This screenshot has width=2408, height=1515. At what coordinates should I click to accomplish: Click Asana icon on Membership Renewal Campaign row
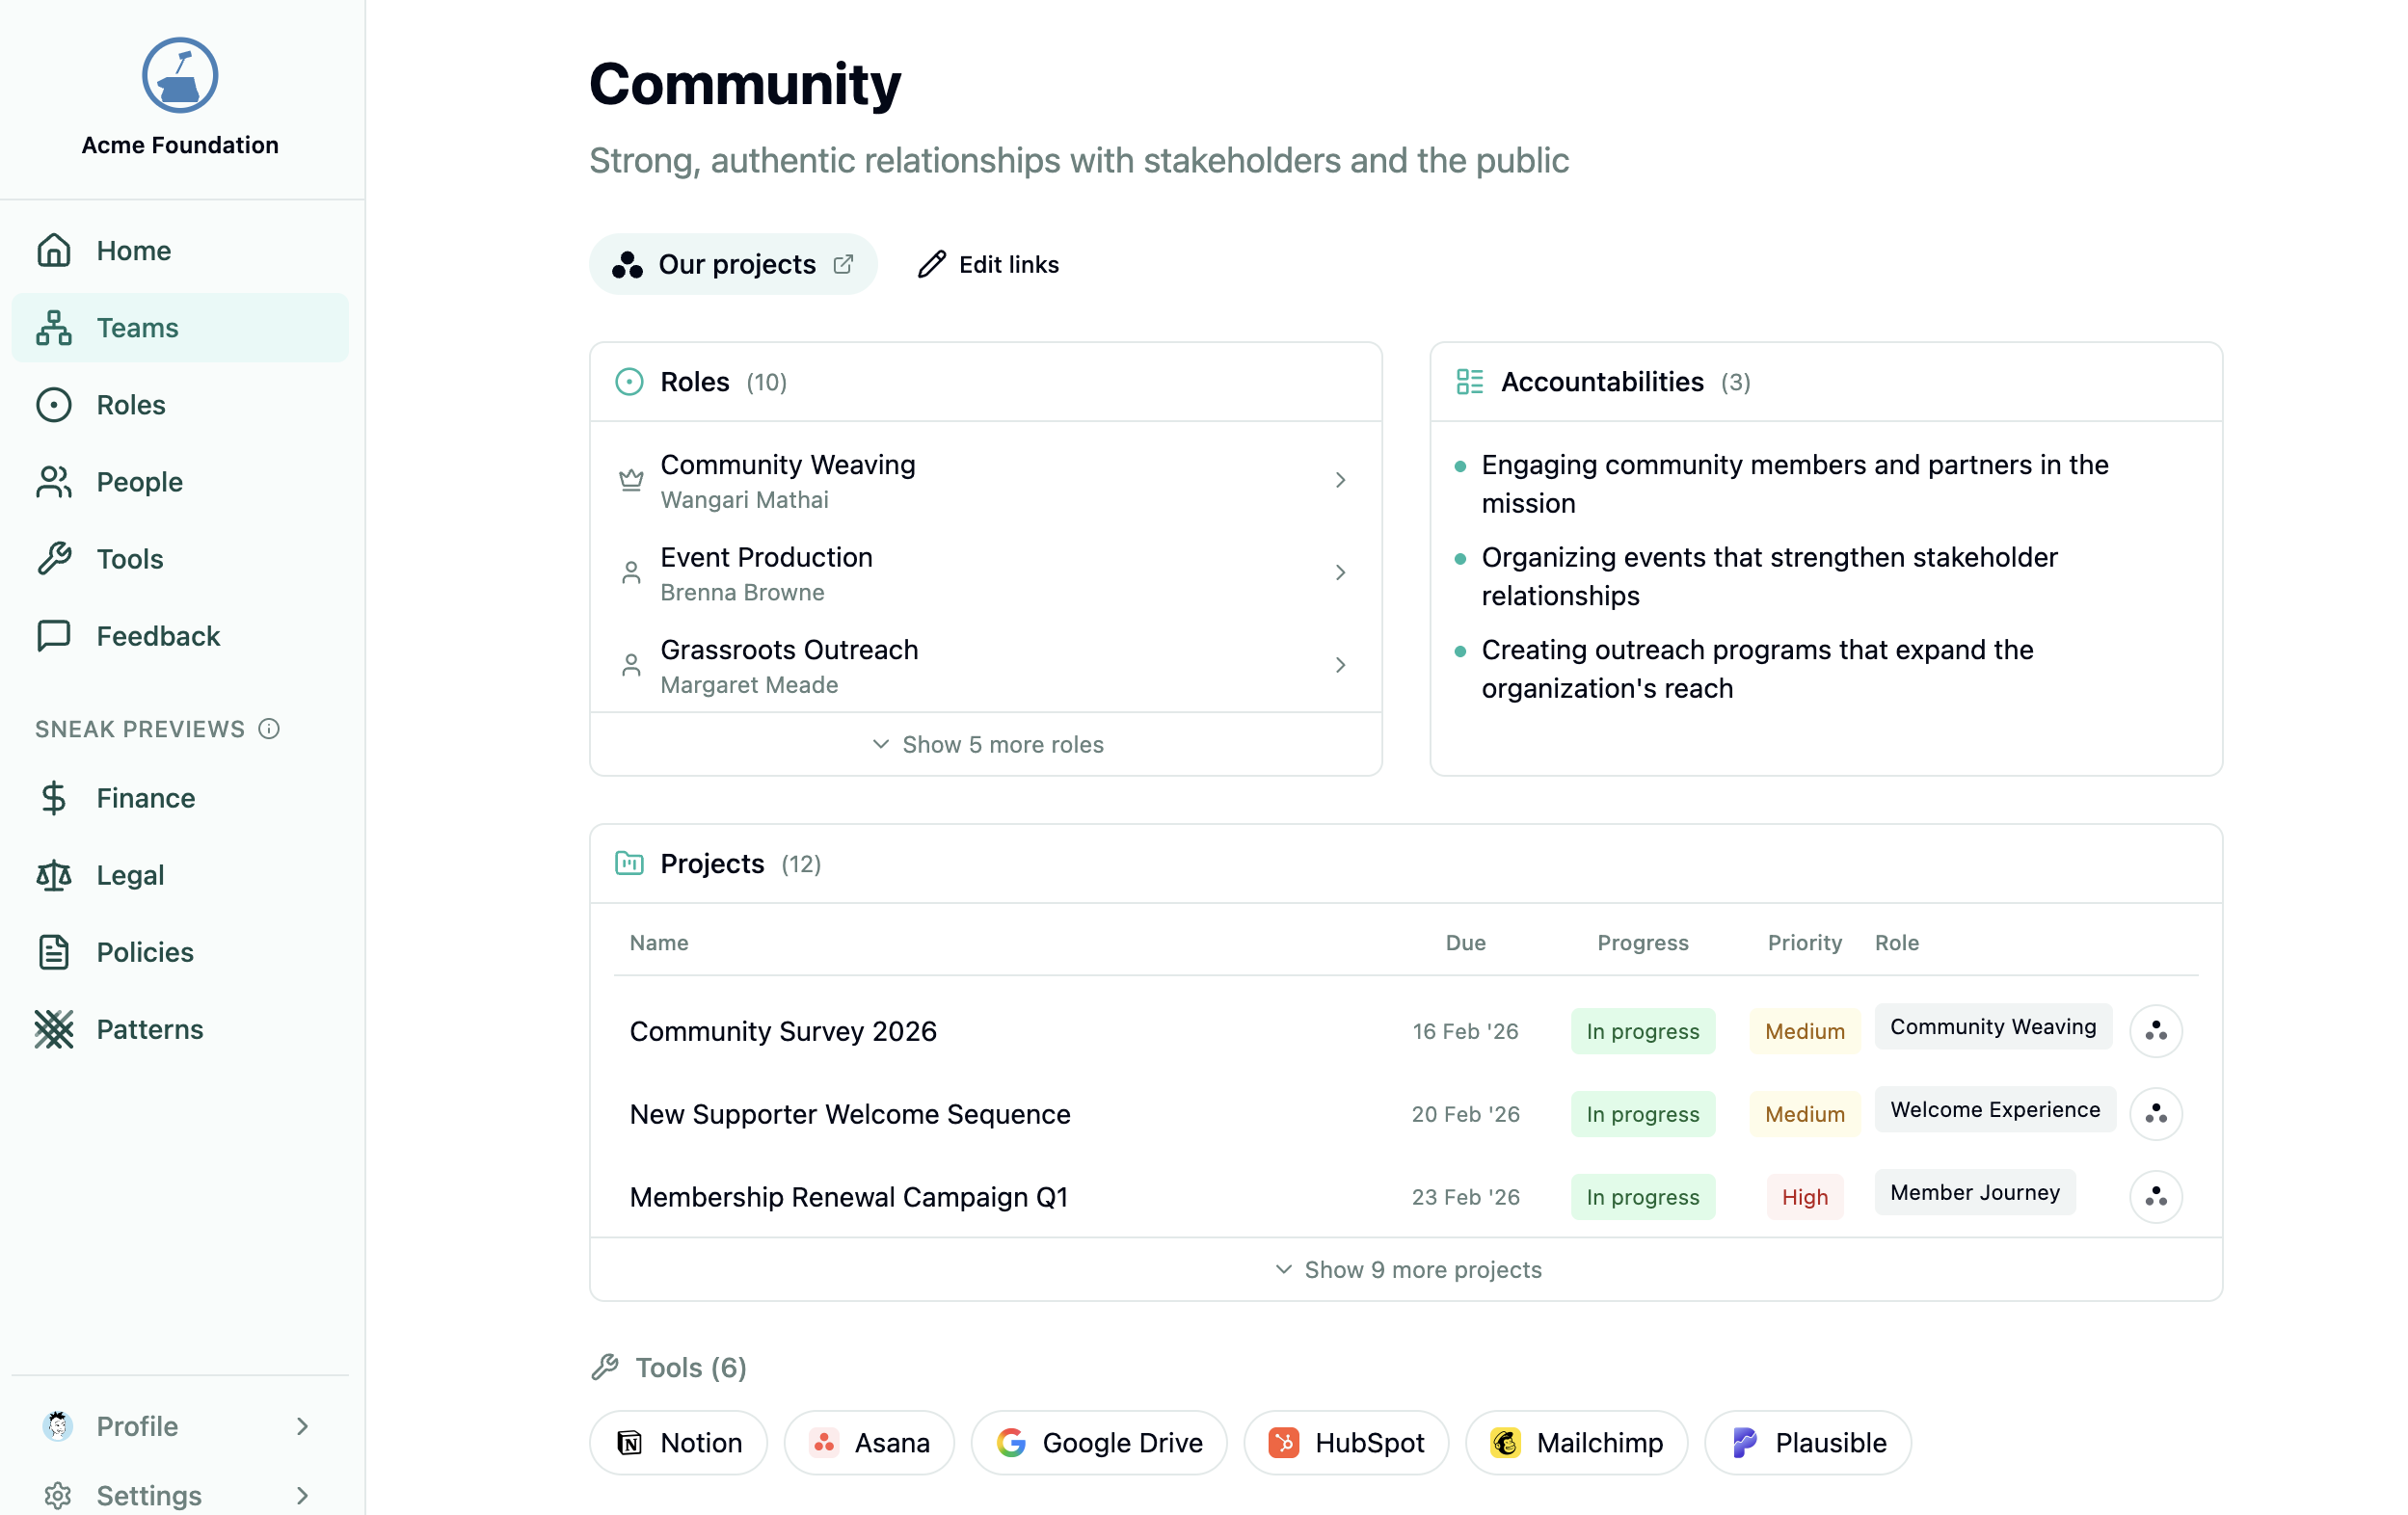pos(2155,1197)
